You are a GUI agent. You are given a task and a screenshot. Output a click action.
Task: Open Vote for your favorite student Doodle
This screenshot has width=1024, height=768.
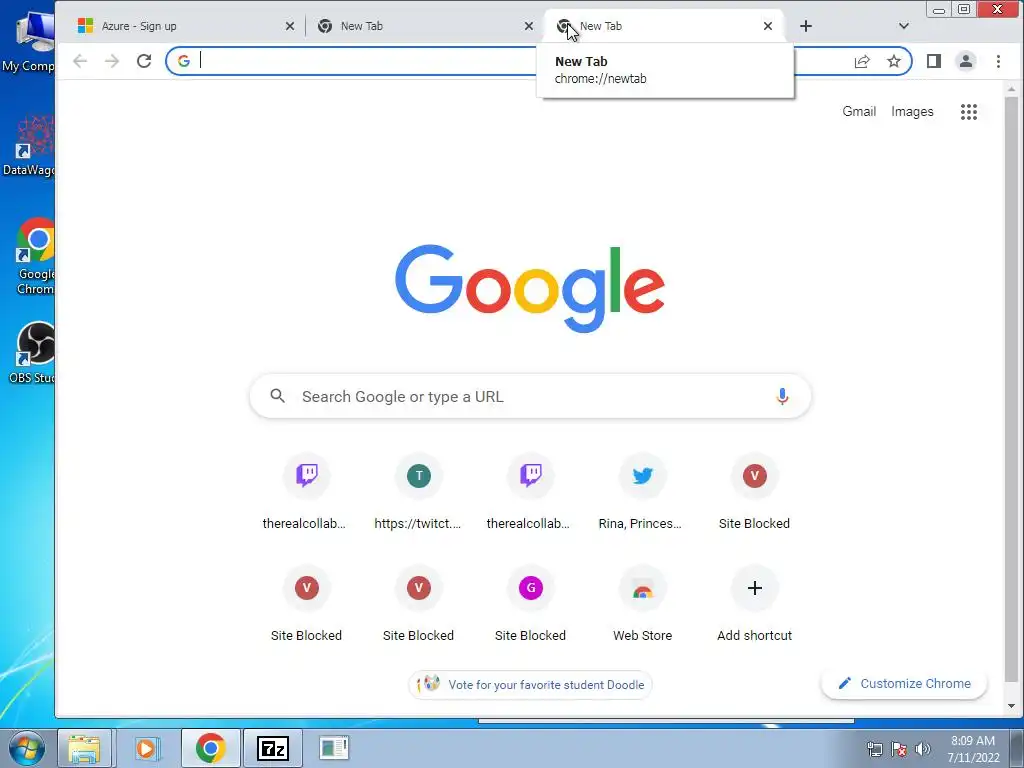530,684
